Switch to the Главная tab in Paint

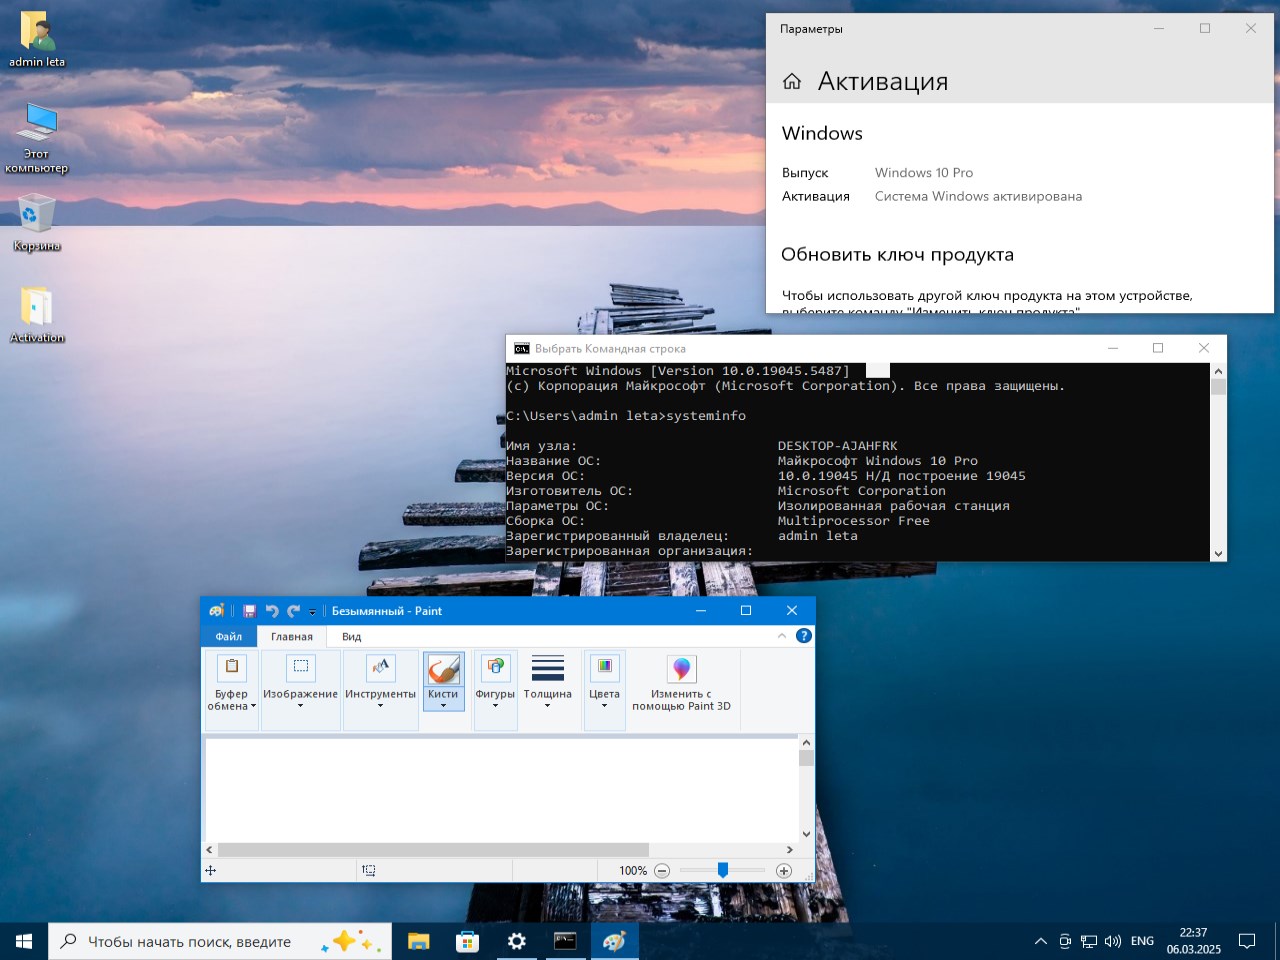pyautogui.click(x=292, y=636)
